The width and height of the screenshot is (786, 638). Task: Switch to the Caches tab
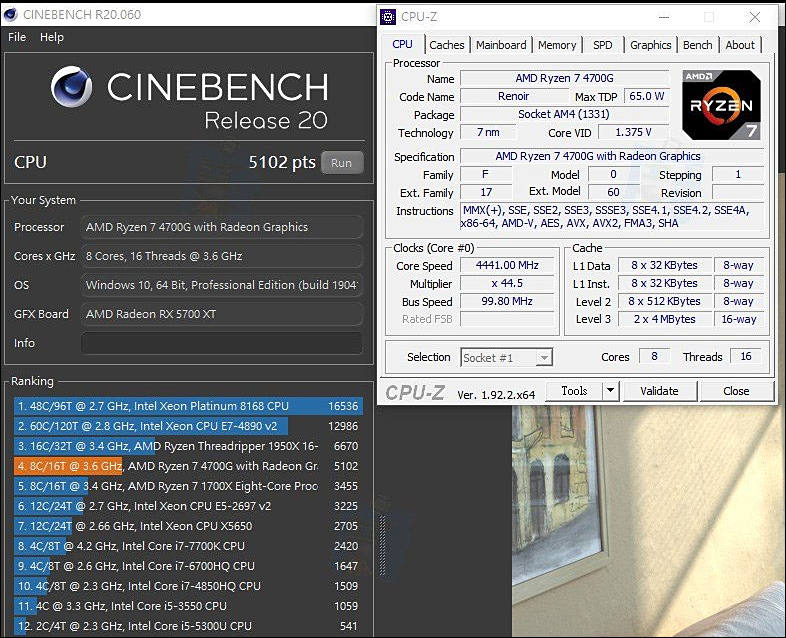(x=447, y=45)
